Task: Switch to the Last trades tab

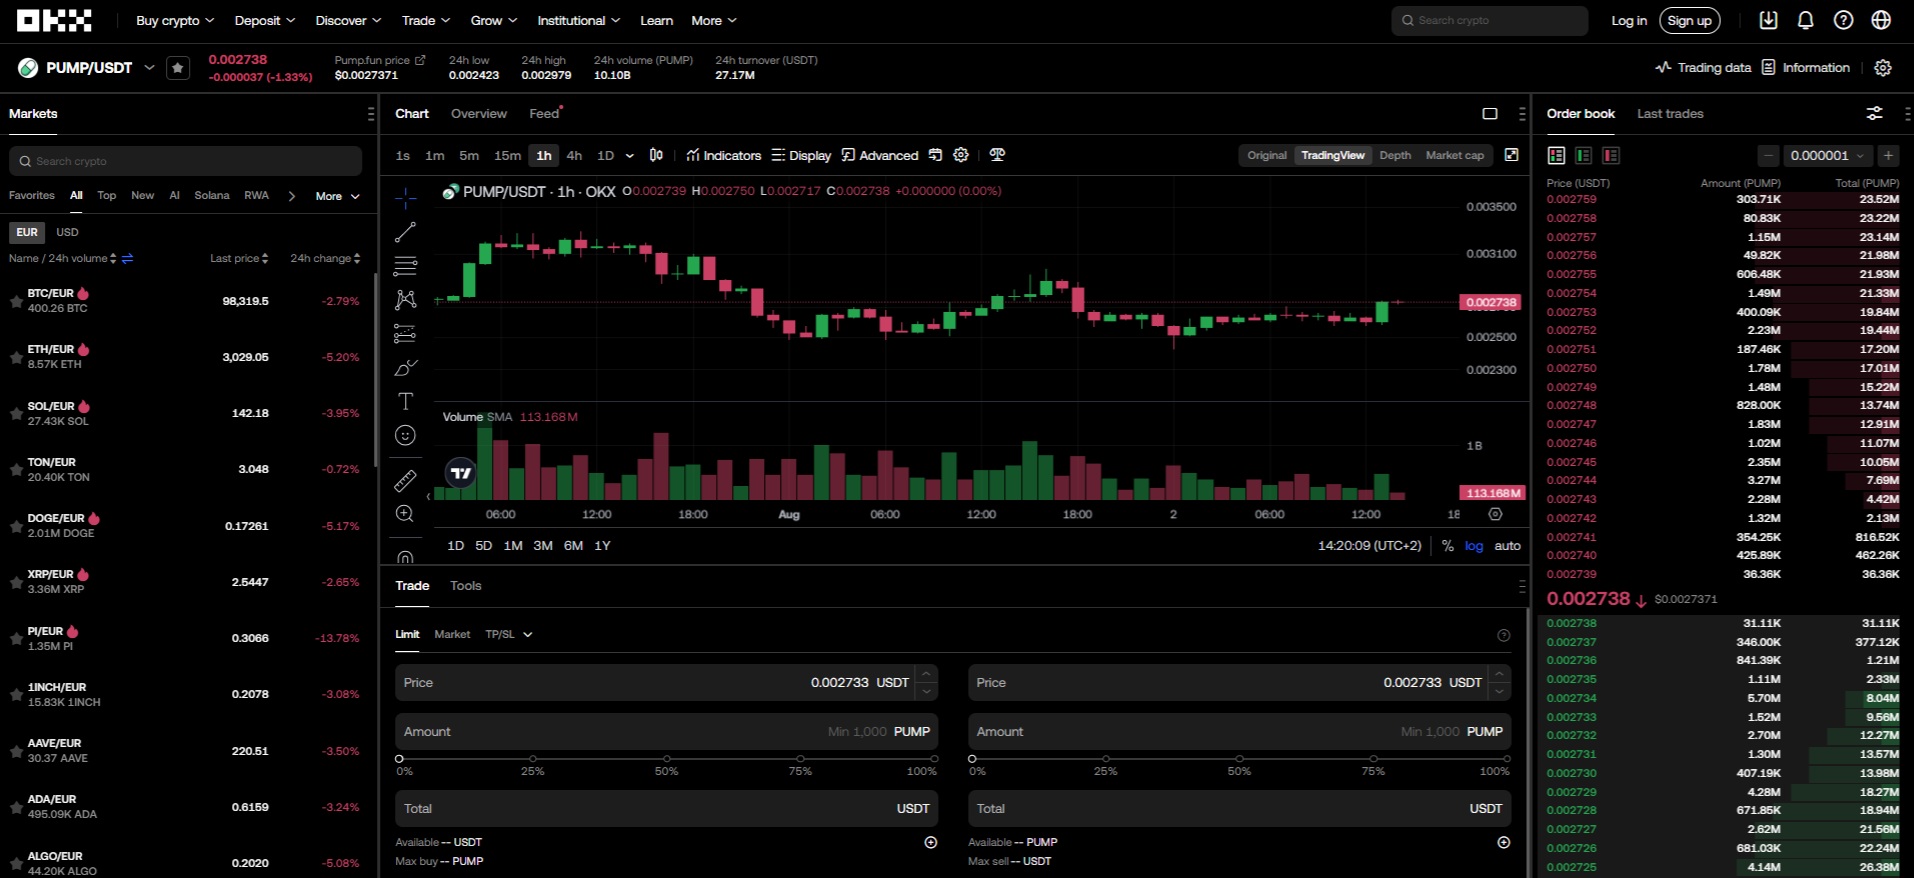Action: click(x=1670, y=114)
